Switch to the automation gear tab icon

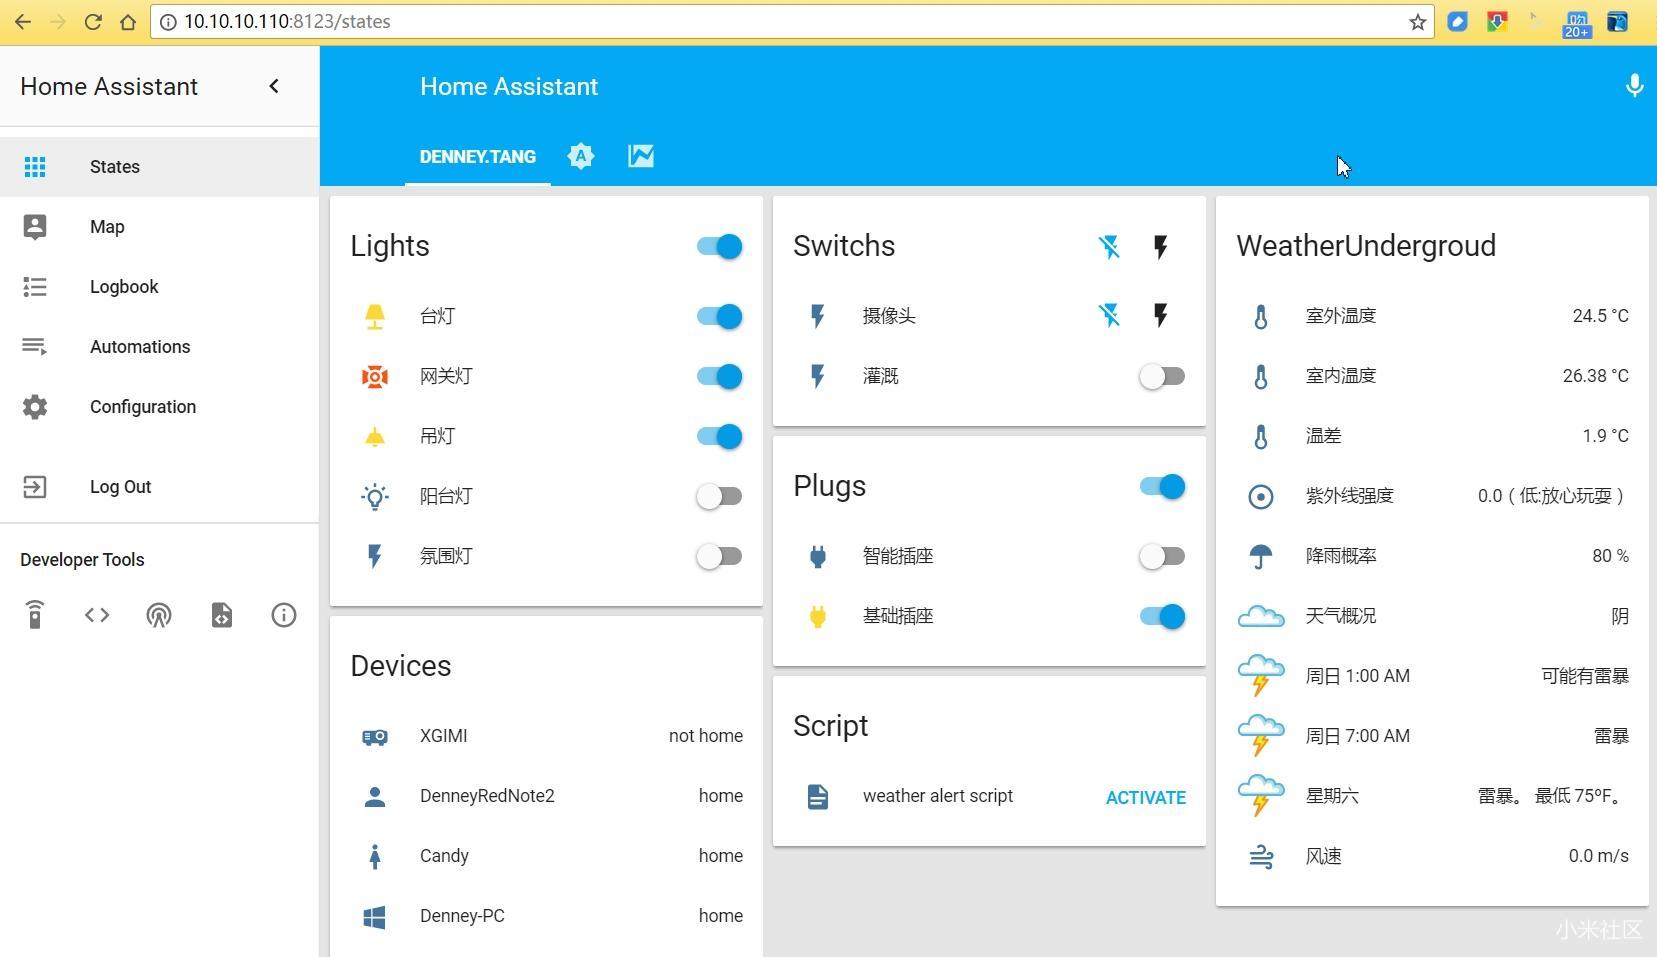click(x=581, y=156)
